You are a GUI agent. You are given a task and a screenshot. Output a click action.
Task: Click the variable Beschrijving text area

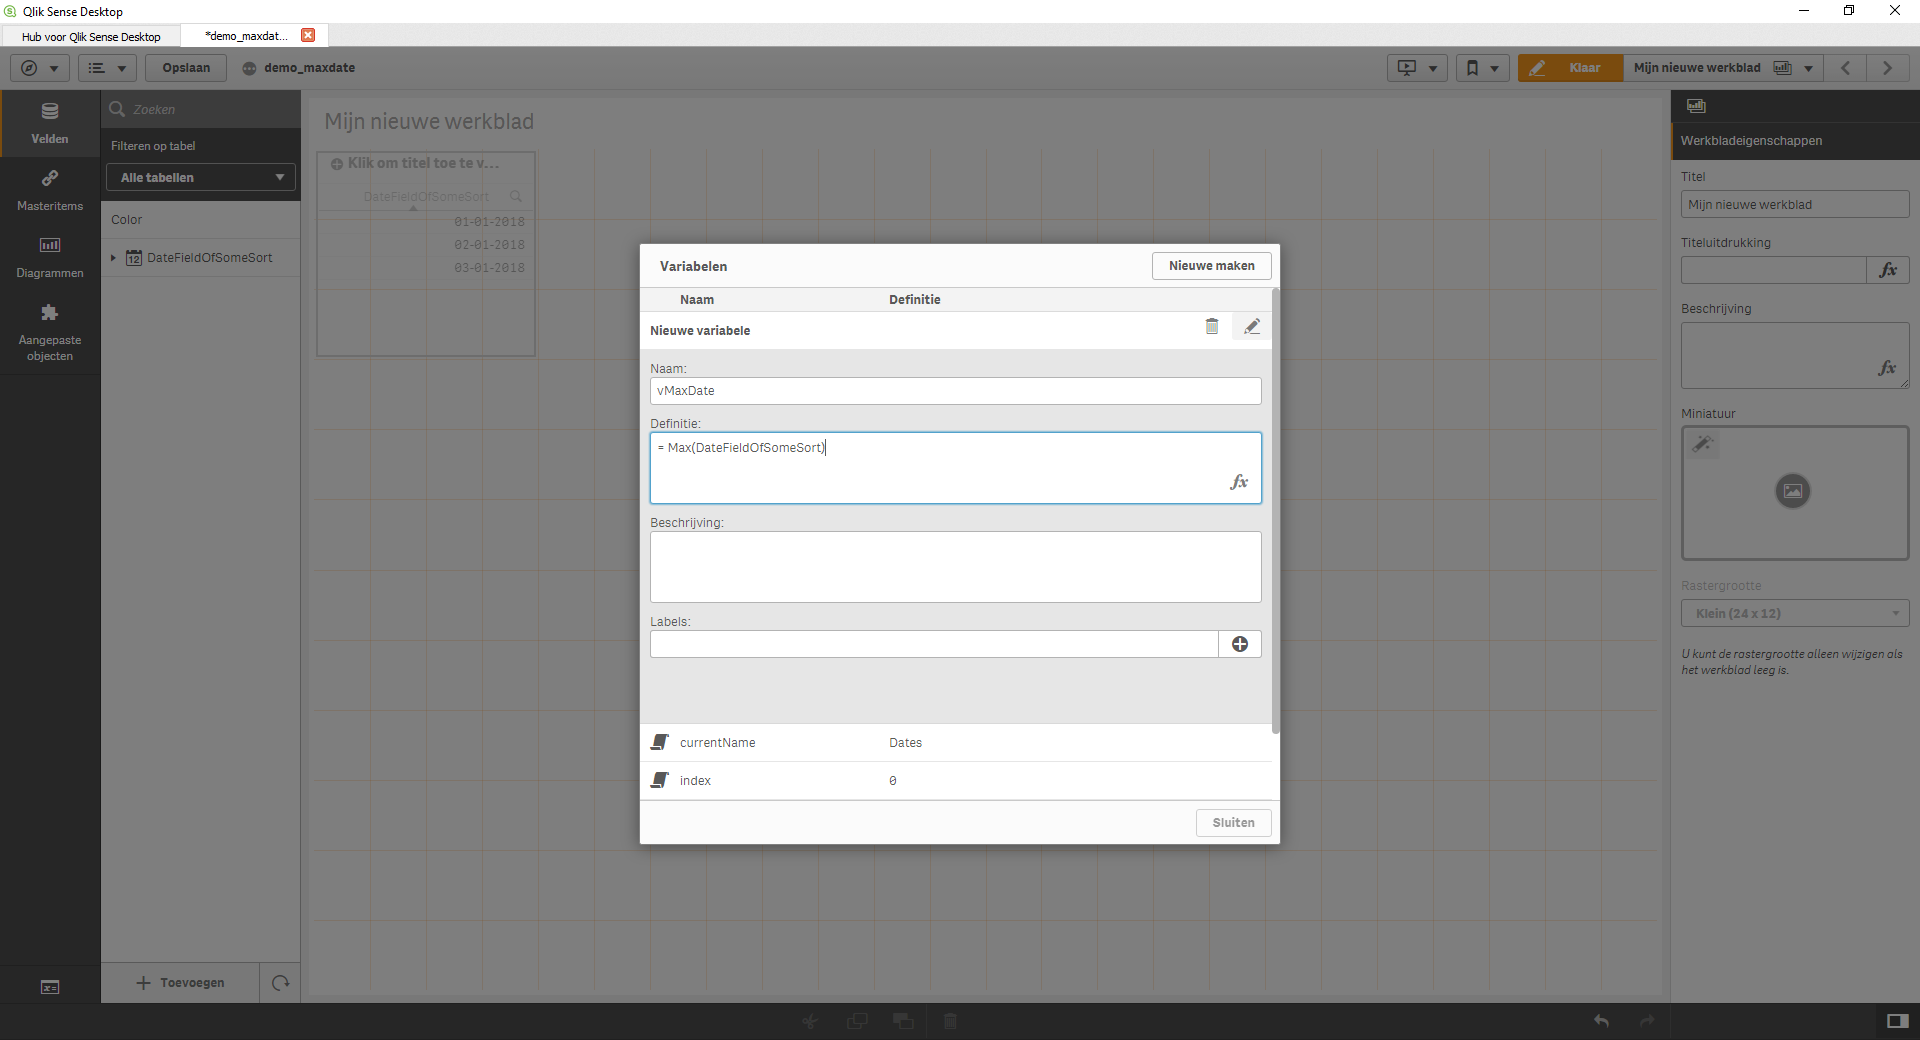point(955,567)
